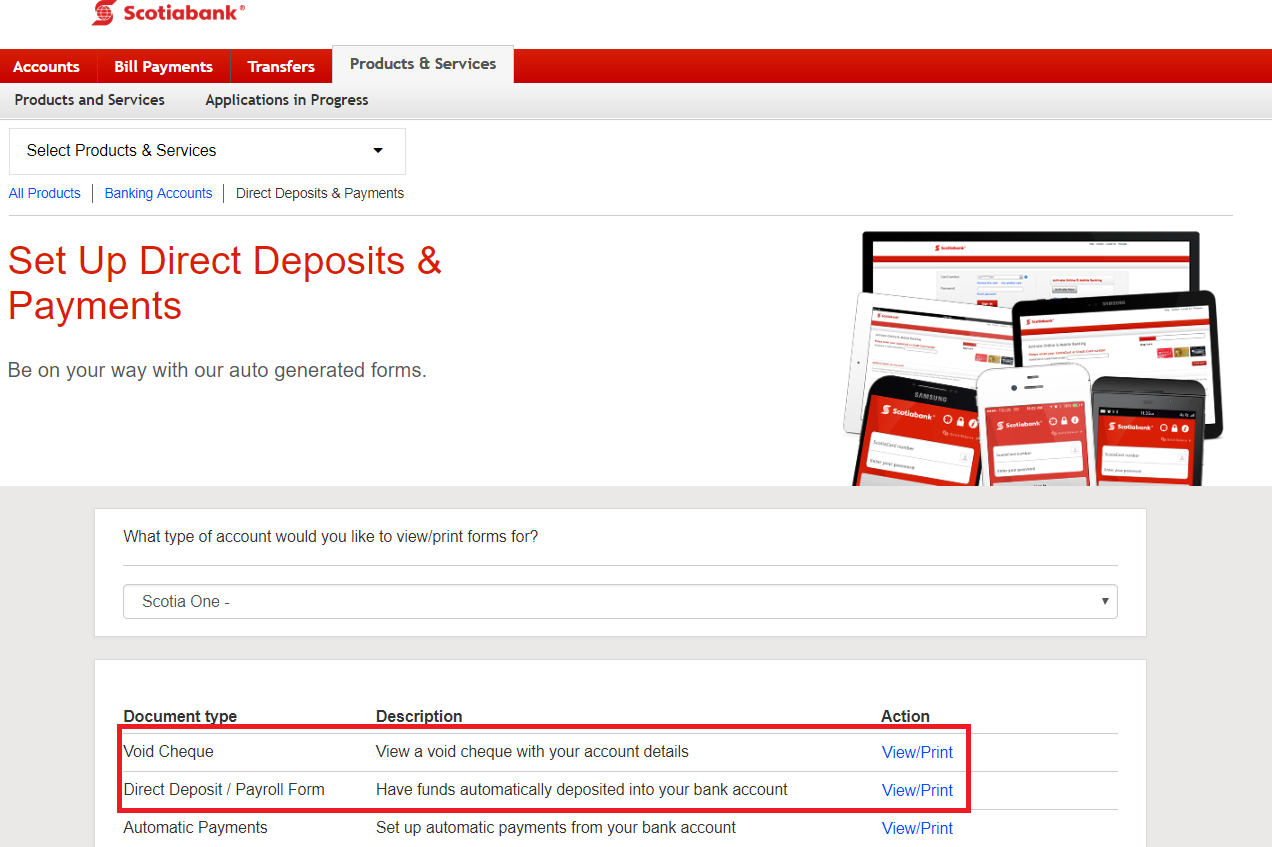The image size is (1272, 847).
Task: Click the Direct Deposit / Payroll Form label
Action: tap(224, 789)
